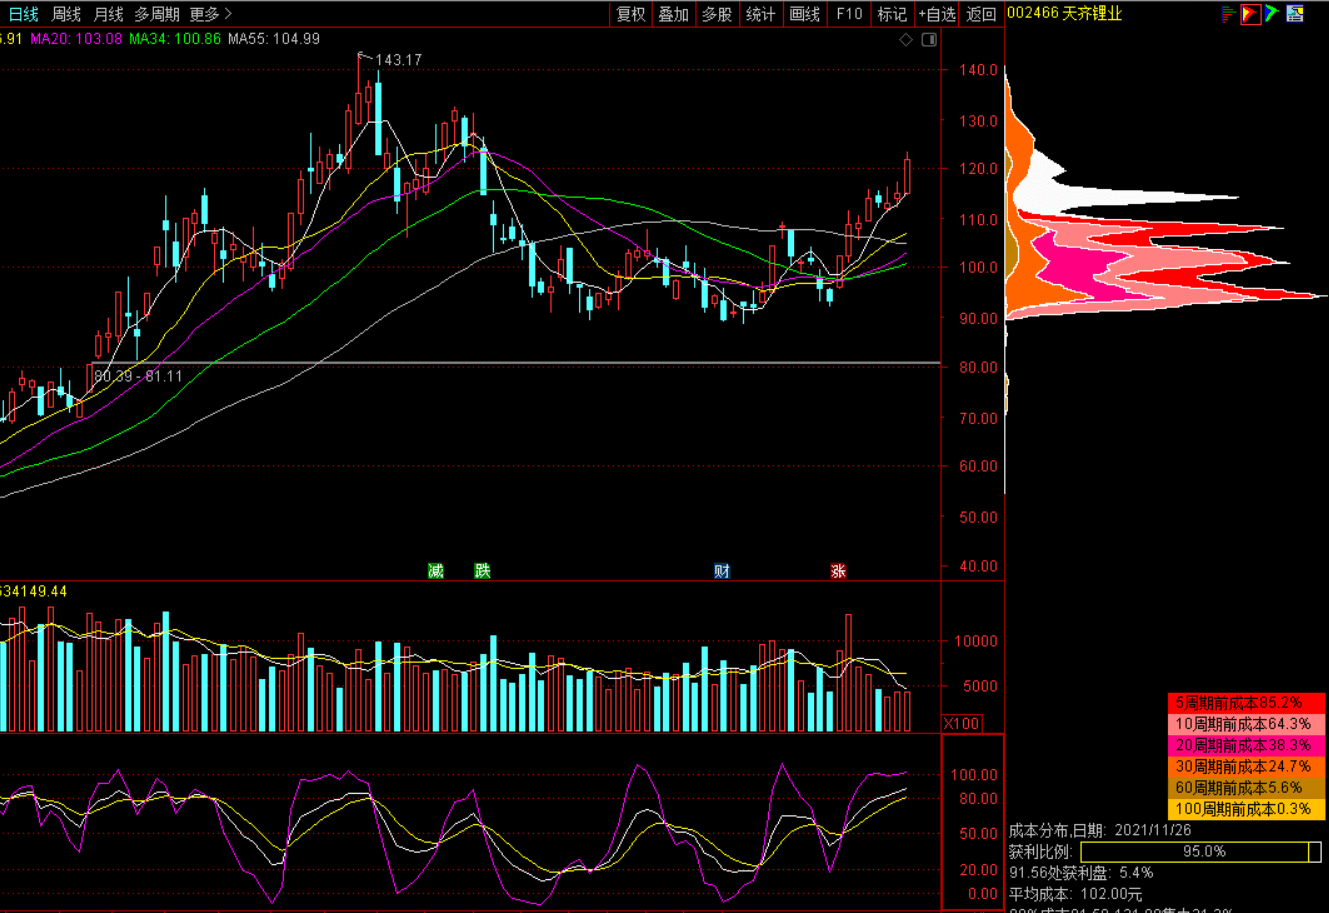Click the 80.39 - 81.11 gap label
The height and width of the screenshot is (913, 1329).
click(x=139, y=376)
